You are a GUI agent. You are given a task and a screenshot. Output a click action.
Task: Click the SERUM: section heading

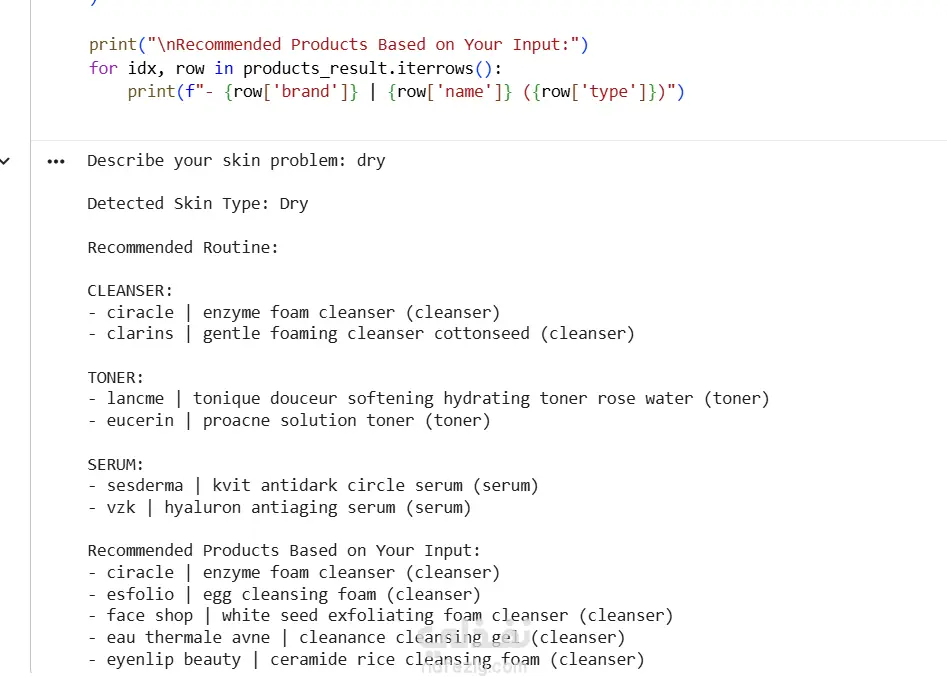coord(115,464)
